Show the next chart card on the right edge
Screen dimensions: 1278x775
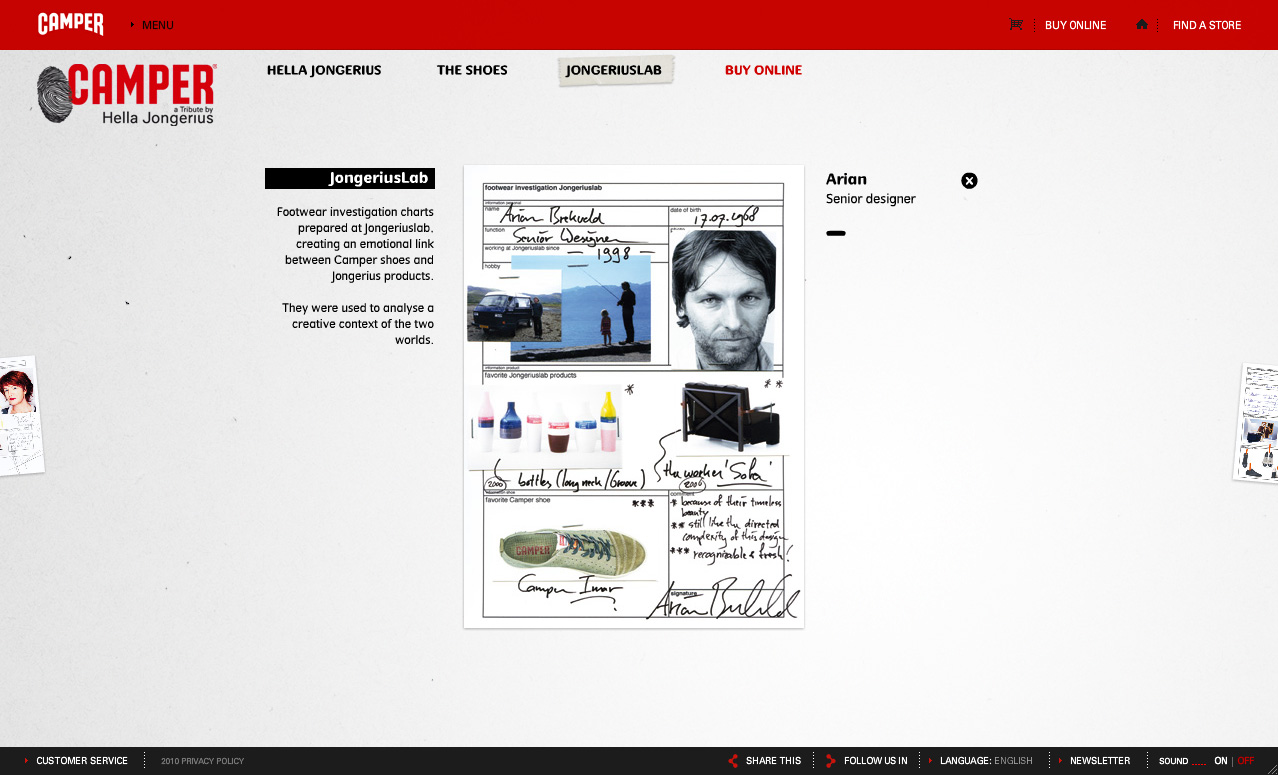pos(1258,423)
